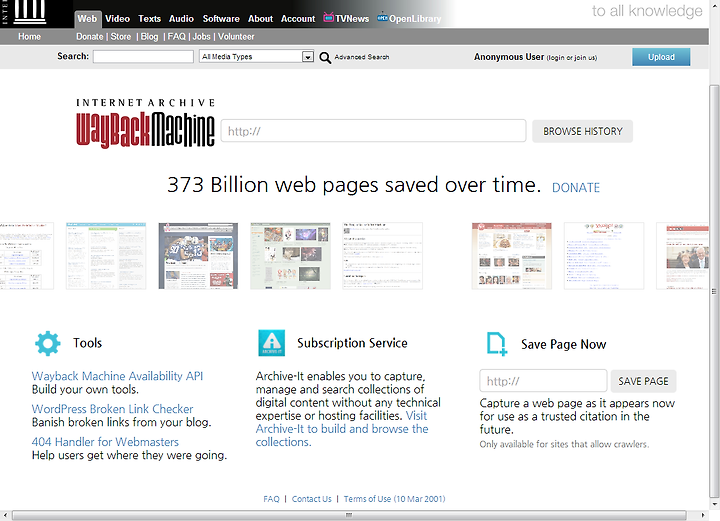Select the Web tab
Screen dimensions: 720x521
point(87,19)
